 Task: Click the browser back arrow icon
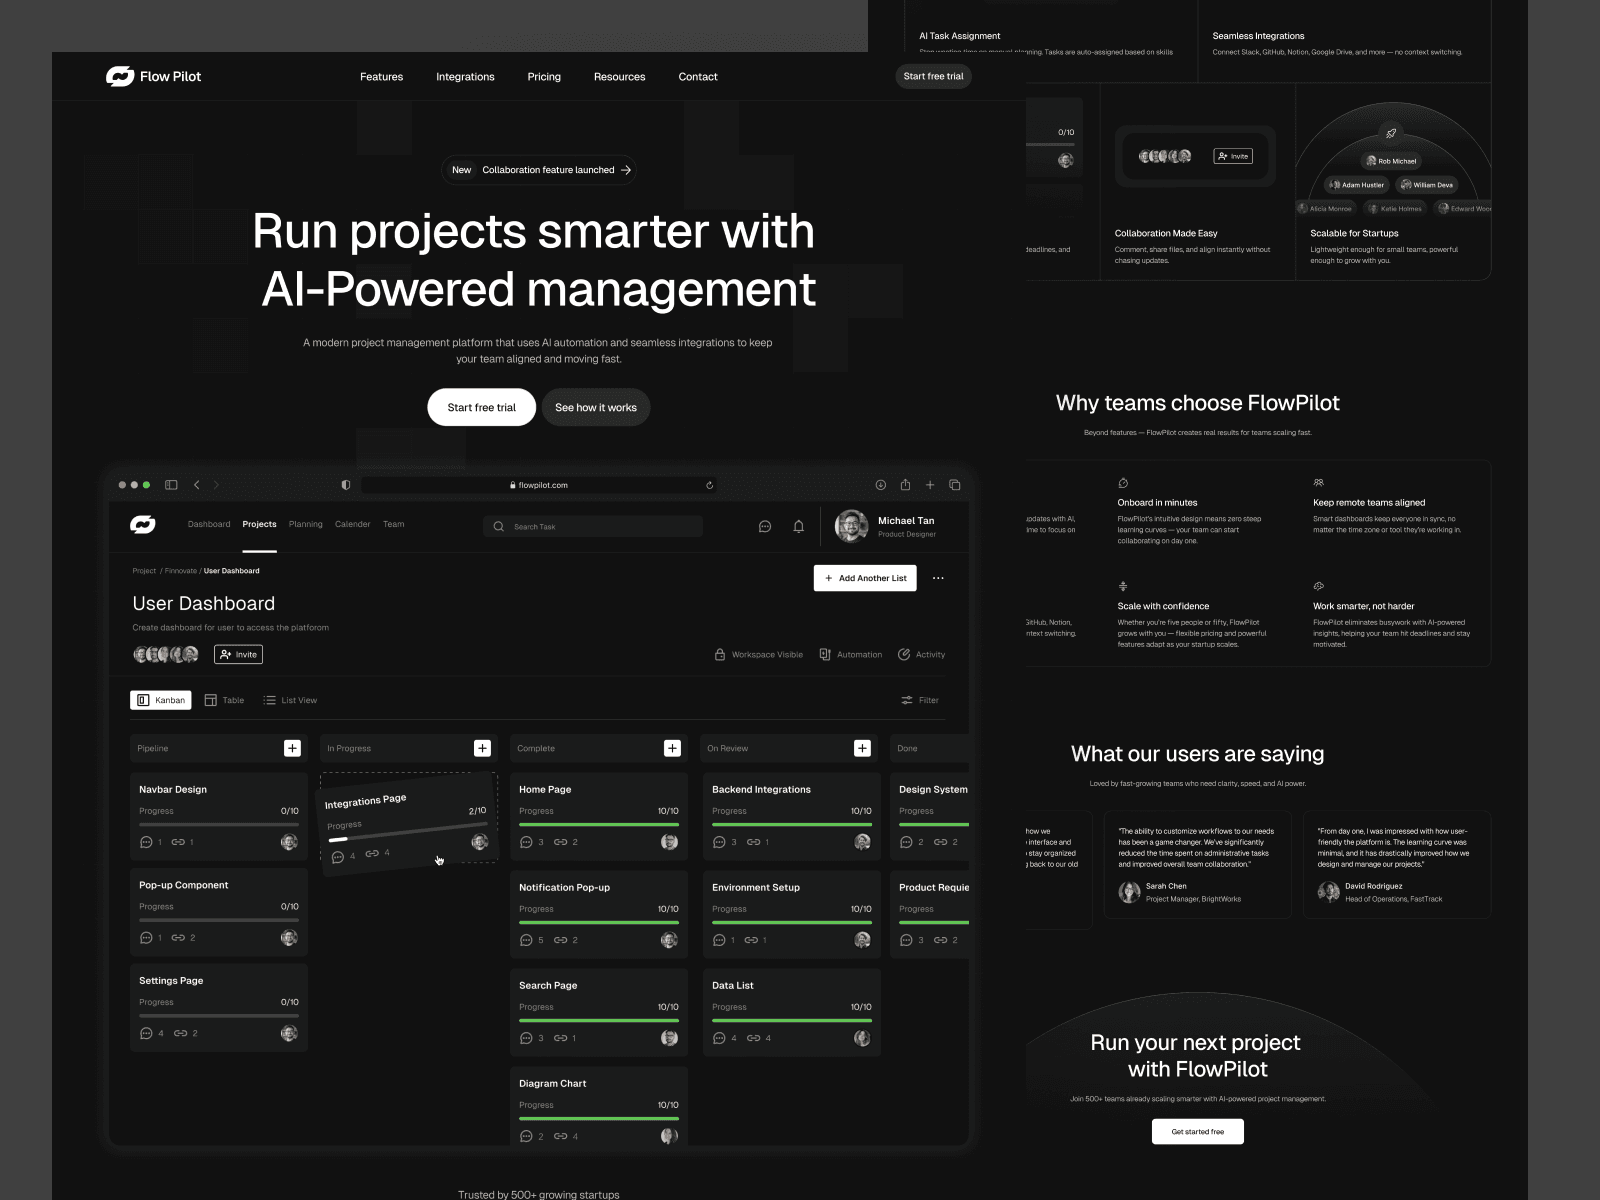[197, 485]
